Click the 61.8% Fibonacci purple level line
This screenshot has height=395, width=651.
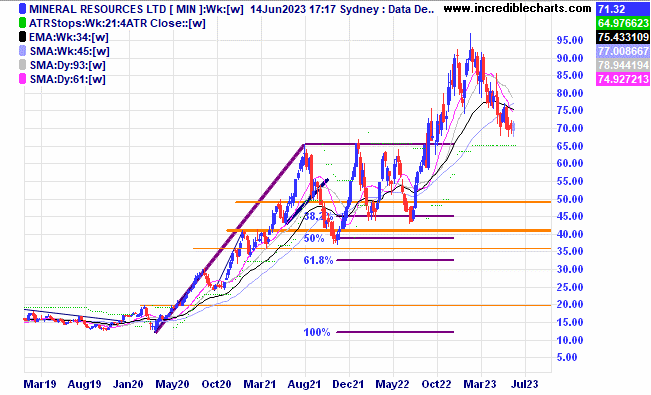click(x=395, y=260)
